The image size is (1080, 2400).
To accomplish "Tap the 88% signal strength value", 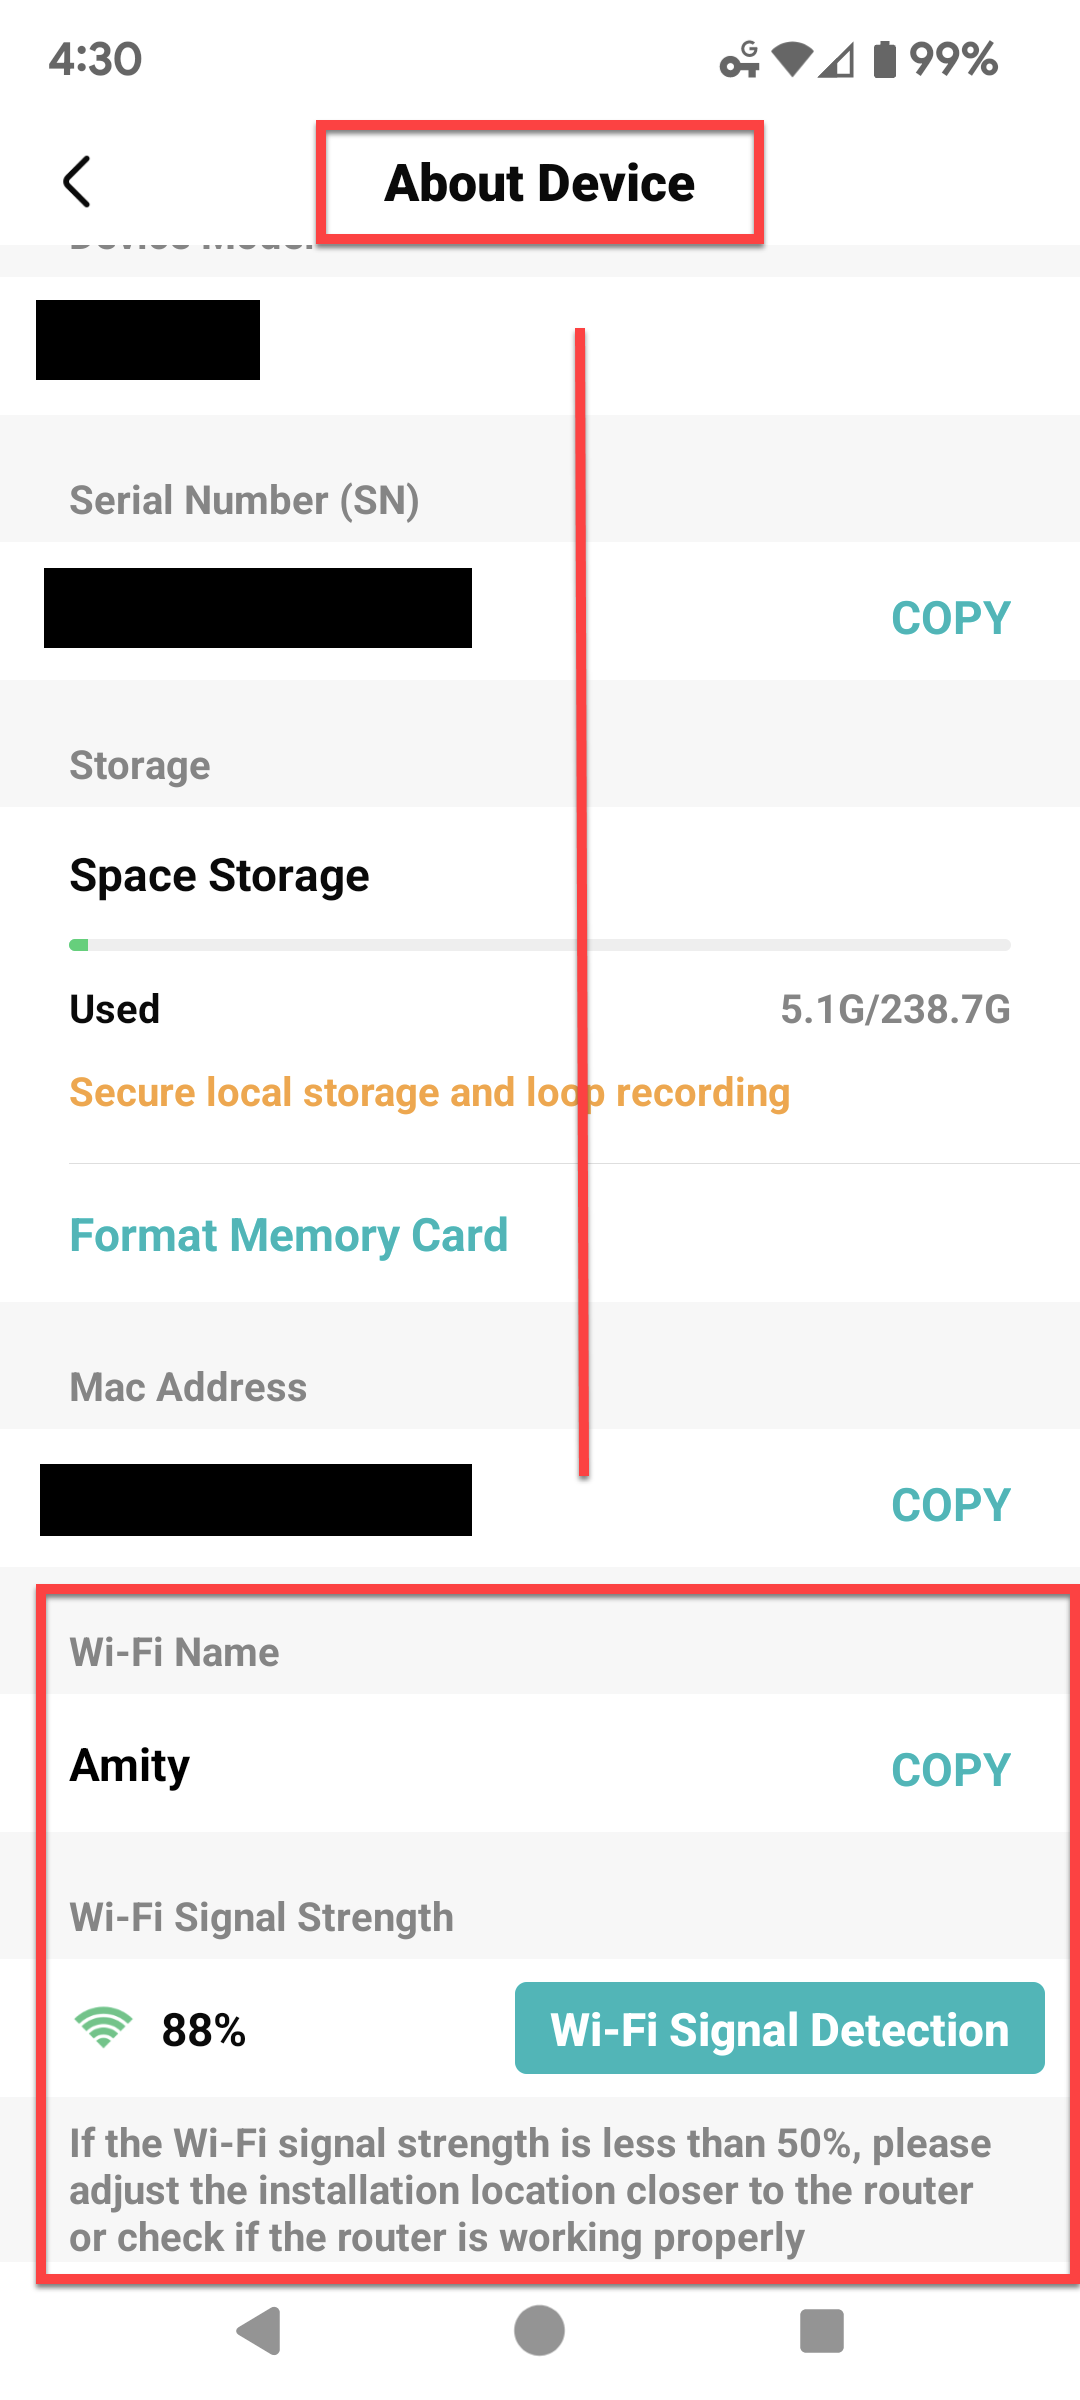I will click(204, 2030).
